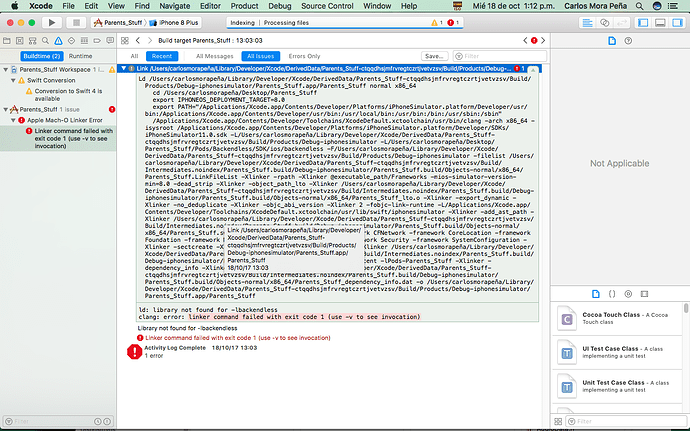Run the Parents_Stuff project with Play button
690x431 pixels.
click(x=52, y=22)
